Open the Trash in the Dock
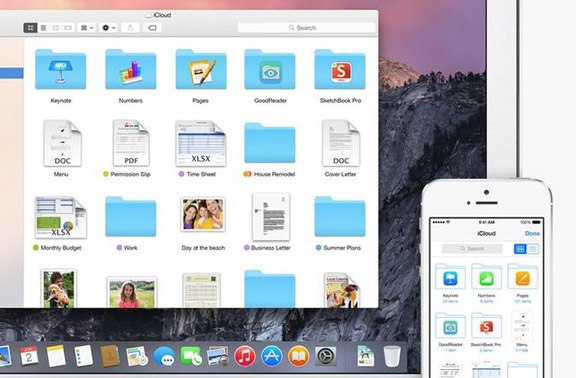 coord(392,356)
